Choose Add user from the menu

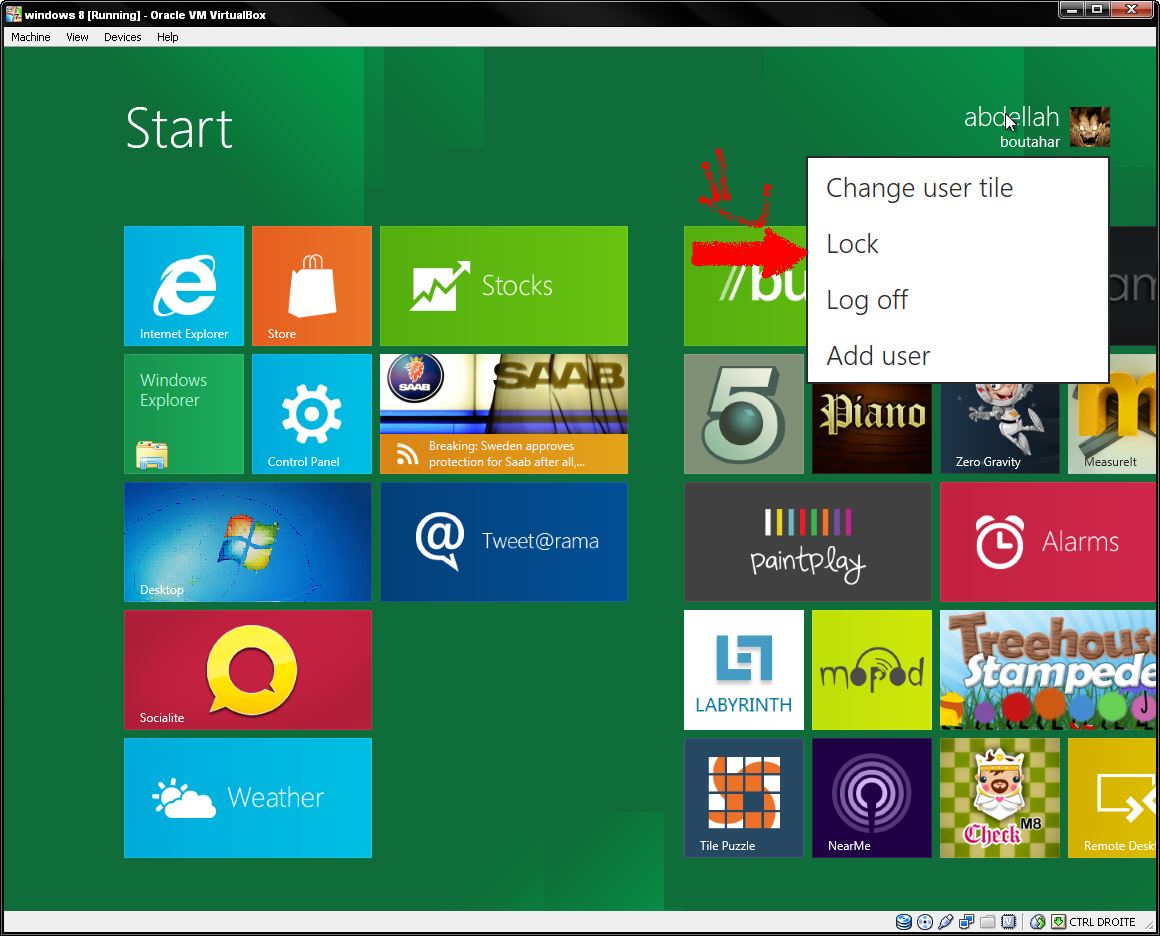pyautogui.click(x=878, y=355)
